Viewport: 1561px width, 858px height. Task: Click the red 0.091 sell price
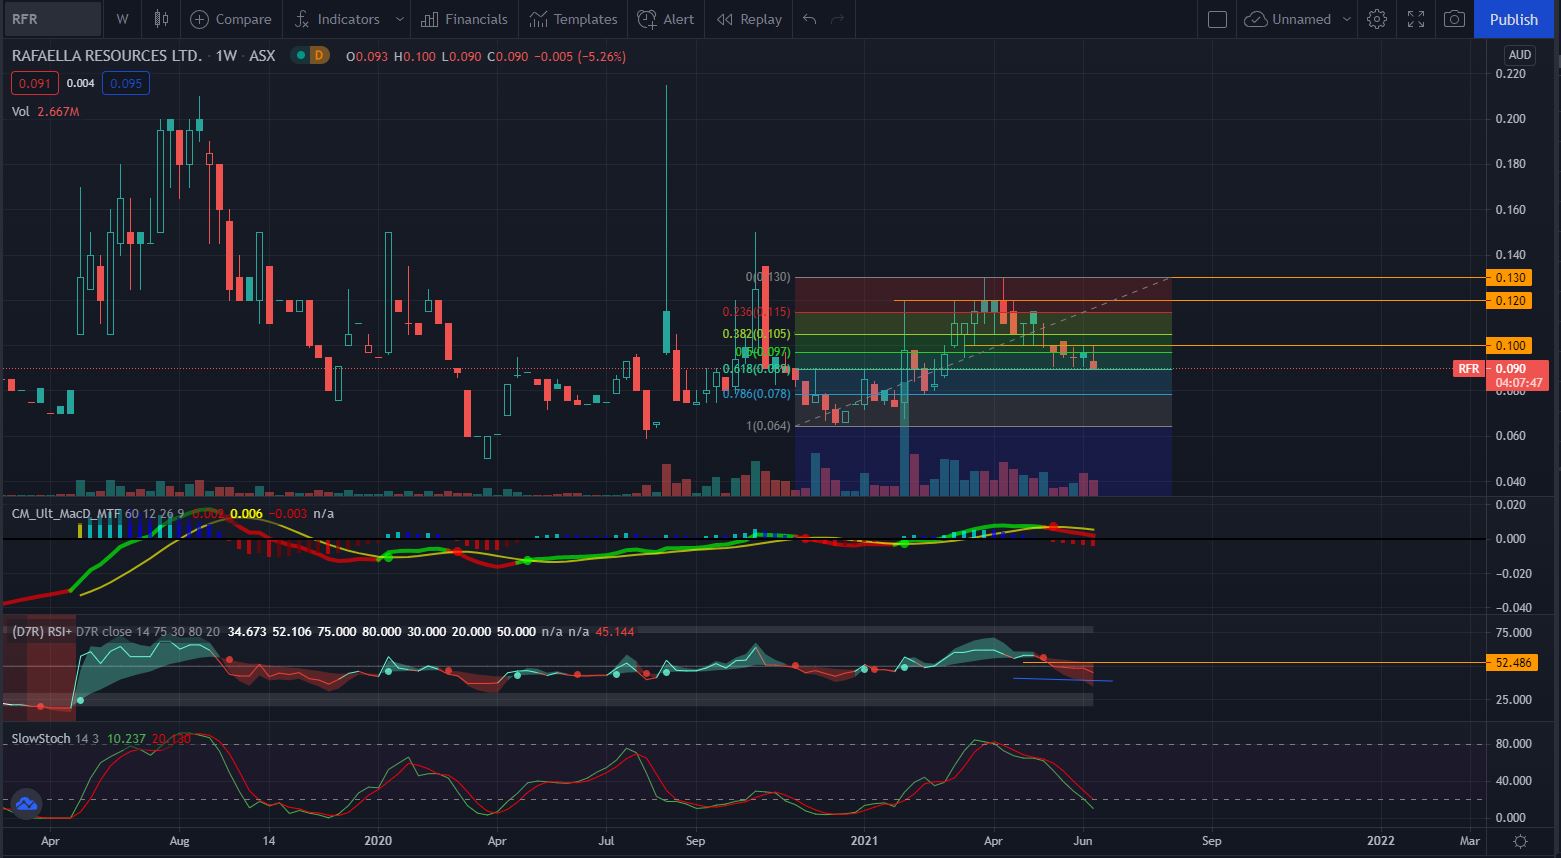36,83
